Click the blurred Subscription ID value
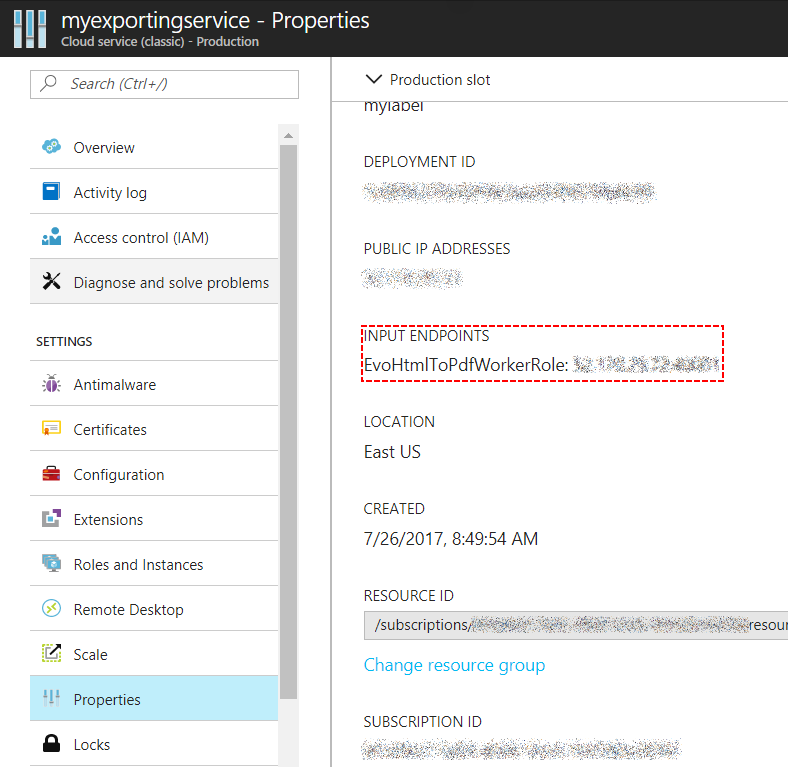 pos(521,749)
